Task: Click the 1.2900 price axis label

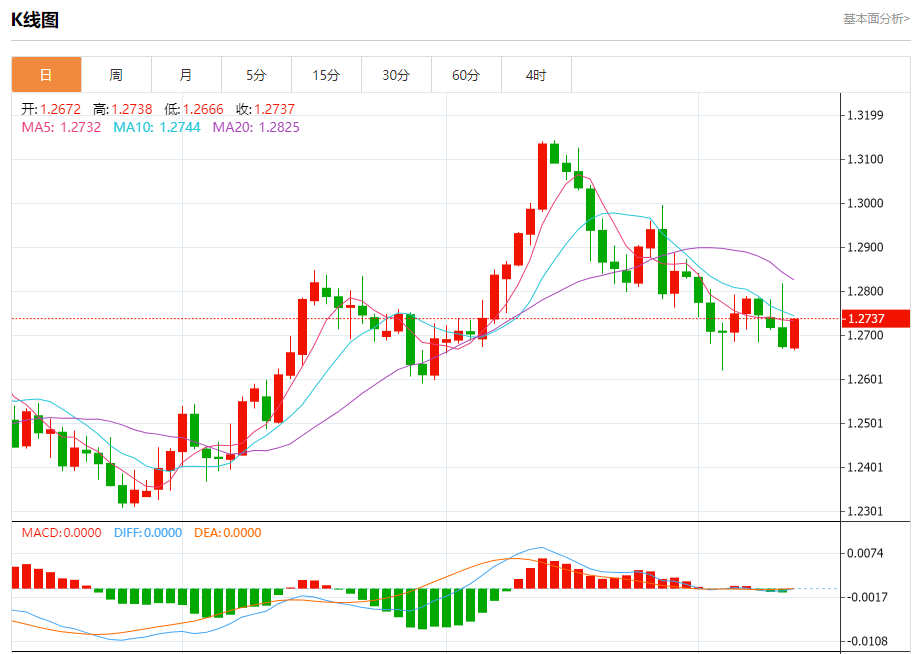Action: [865, 248]
